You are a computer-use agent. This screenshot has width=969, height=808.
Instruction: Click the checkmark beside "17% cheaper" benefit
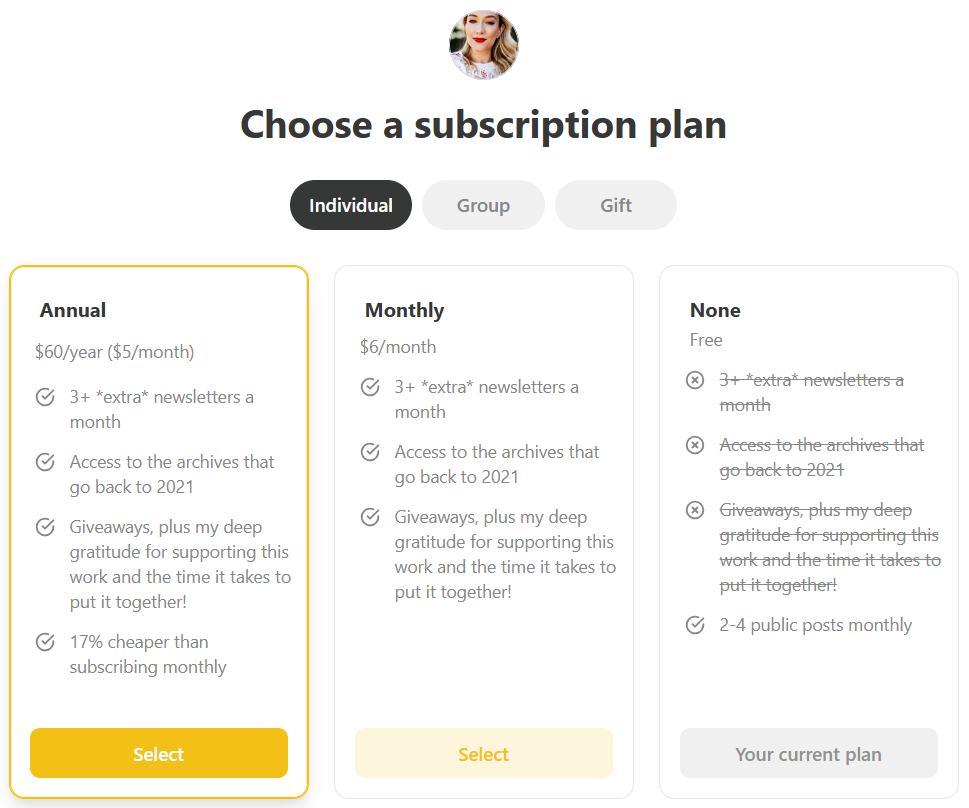click(x=45, y=641)
